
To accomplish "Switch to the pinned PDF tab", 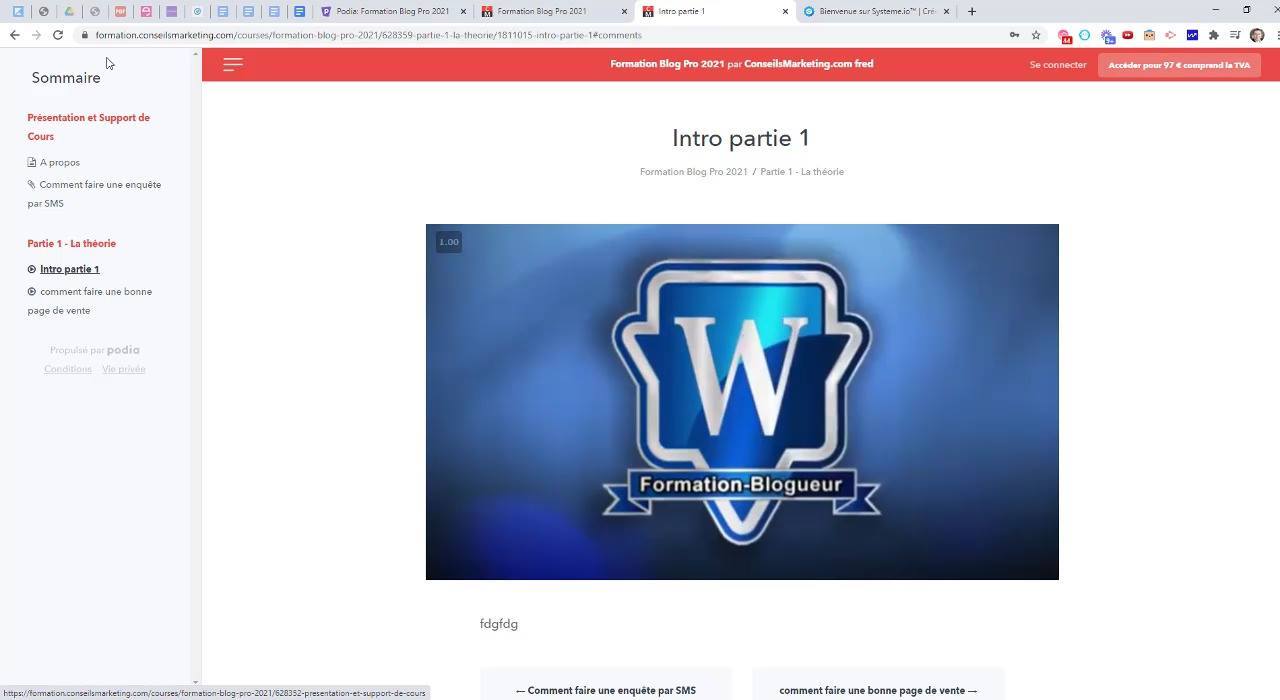I will click(120, 11).
